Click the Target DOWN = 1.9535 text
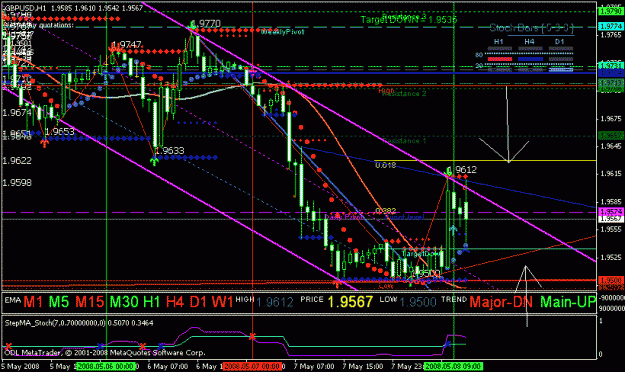The height and width of the screenshot is (372, 625). coord(409,20)
